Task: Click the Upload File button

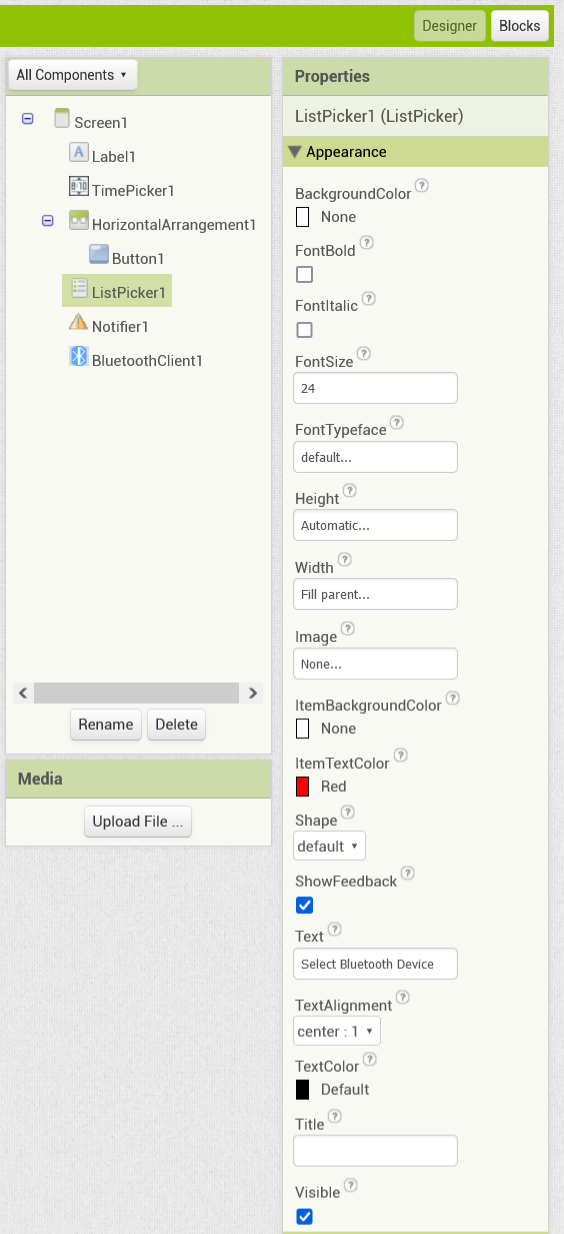Action: tap(138, 822)
